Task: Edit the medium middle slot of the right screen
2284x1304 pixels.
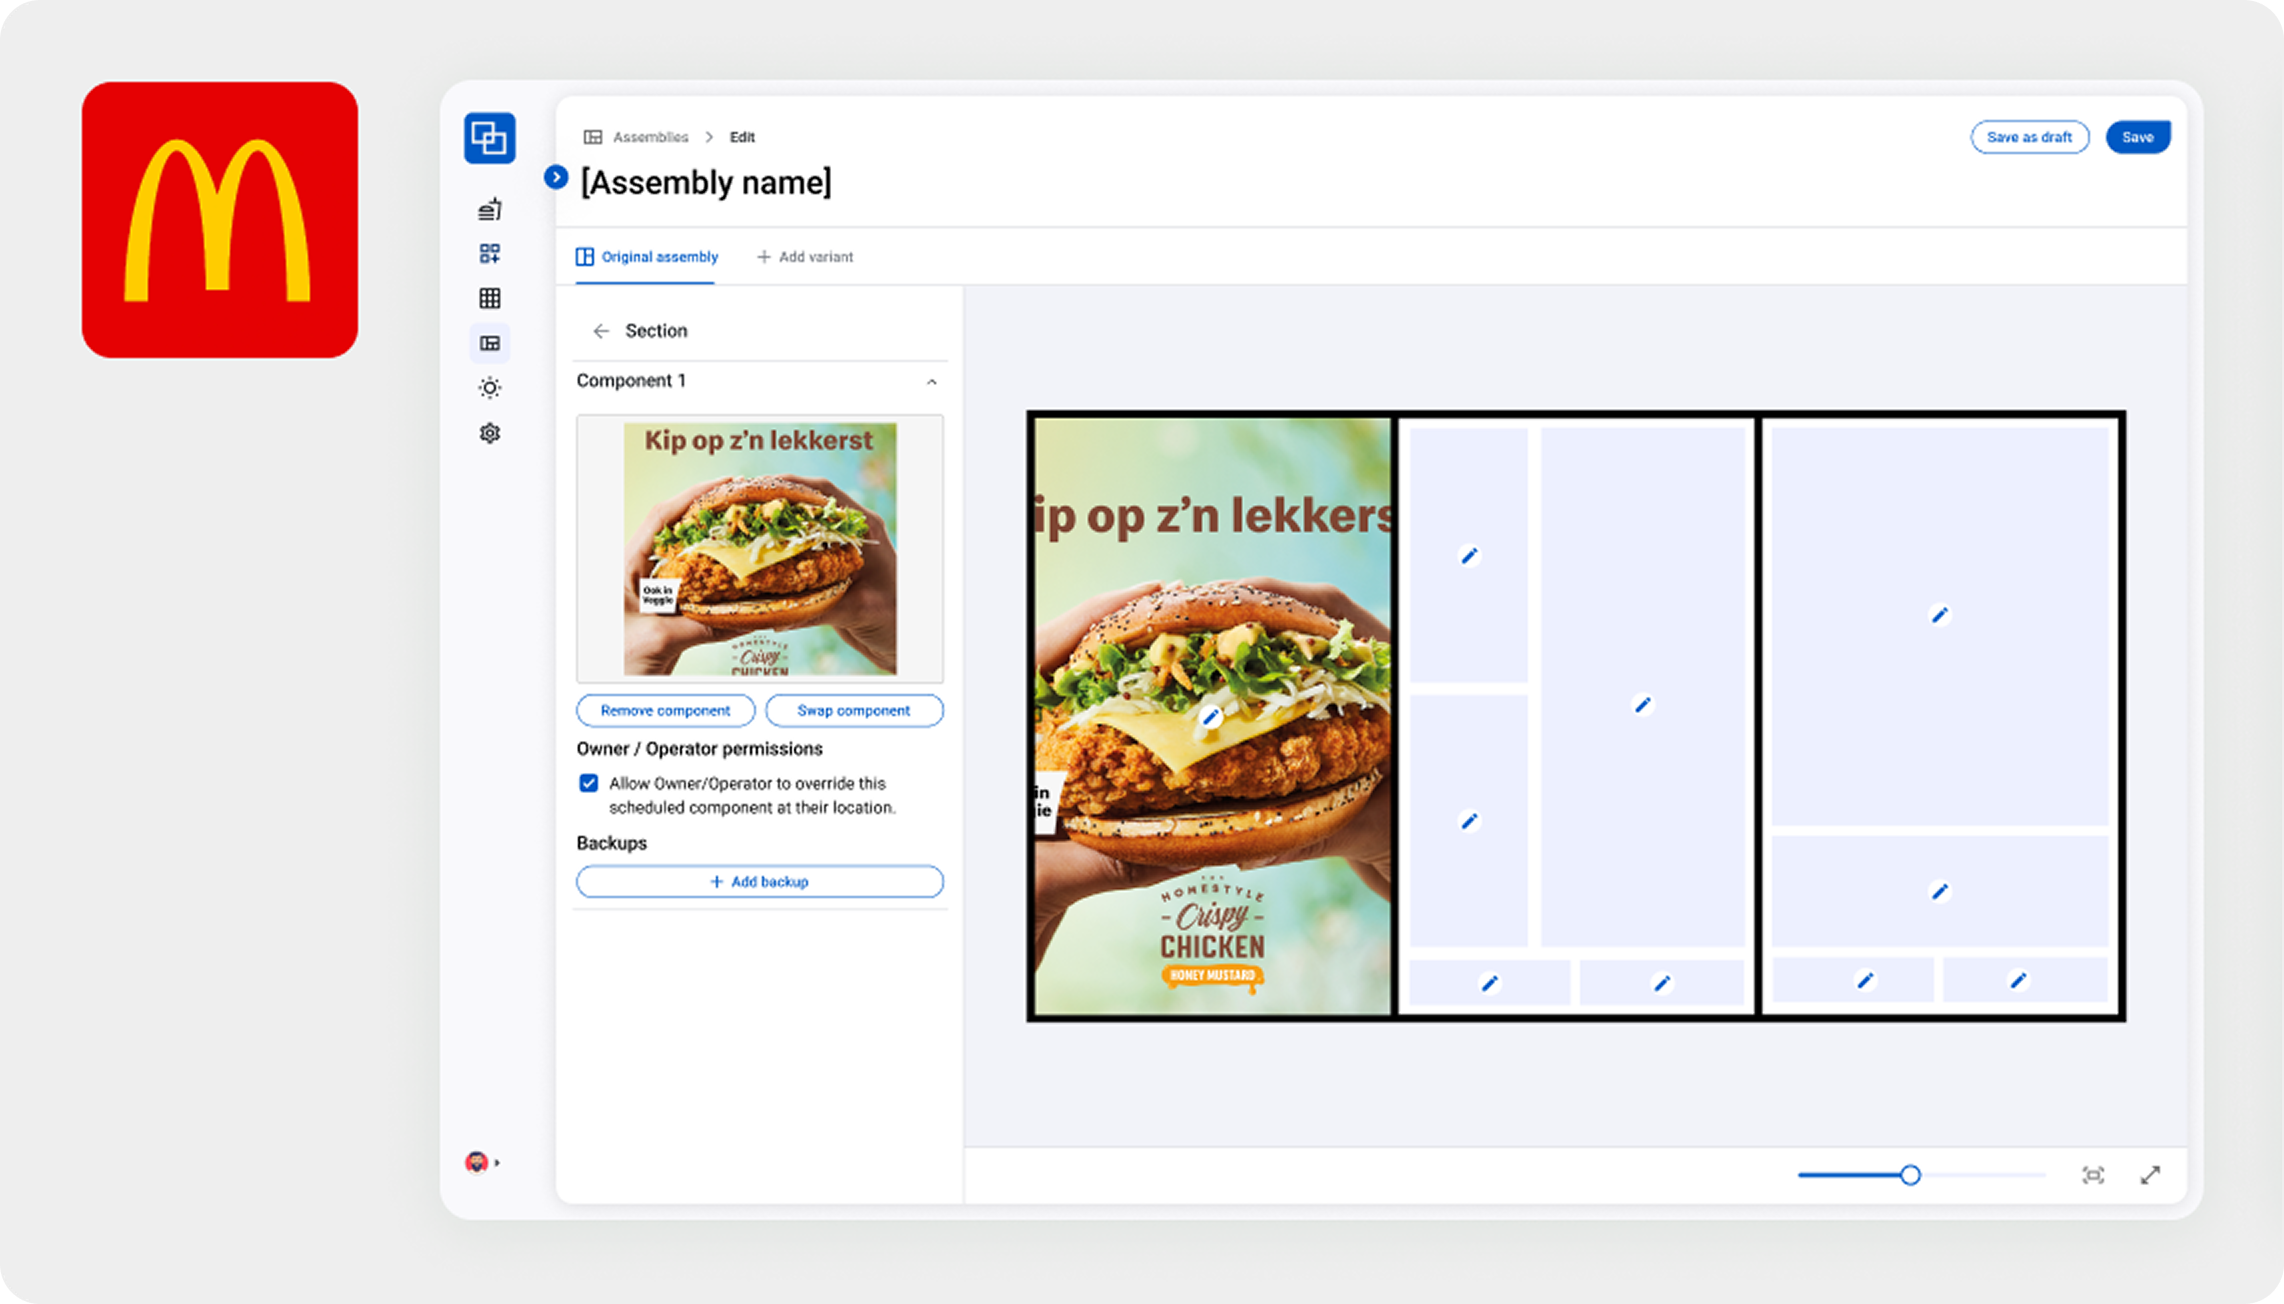Action: click(1939, 891)
